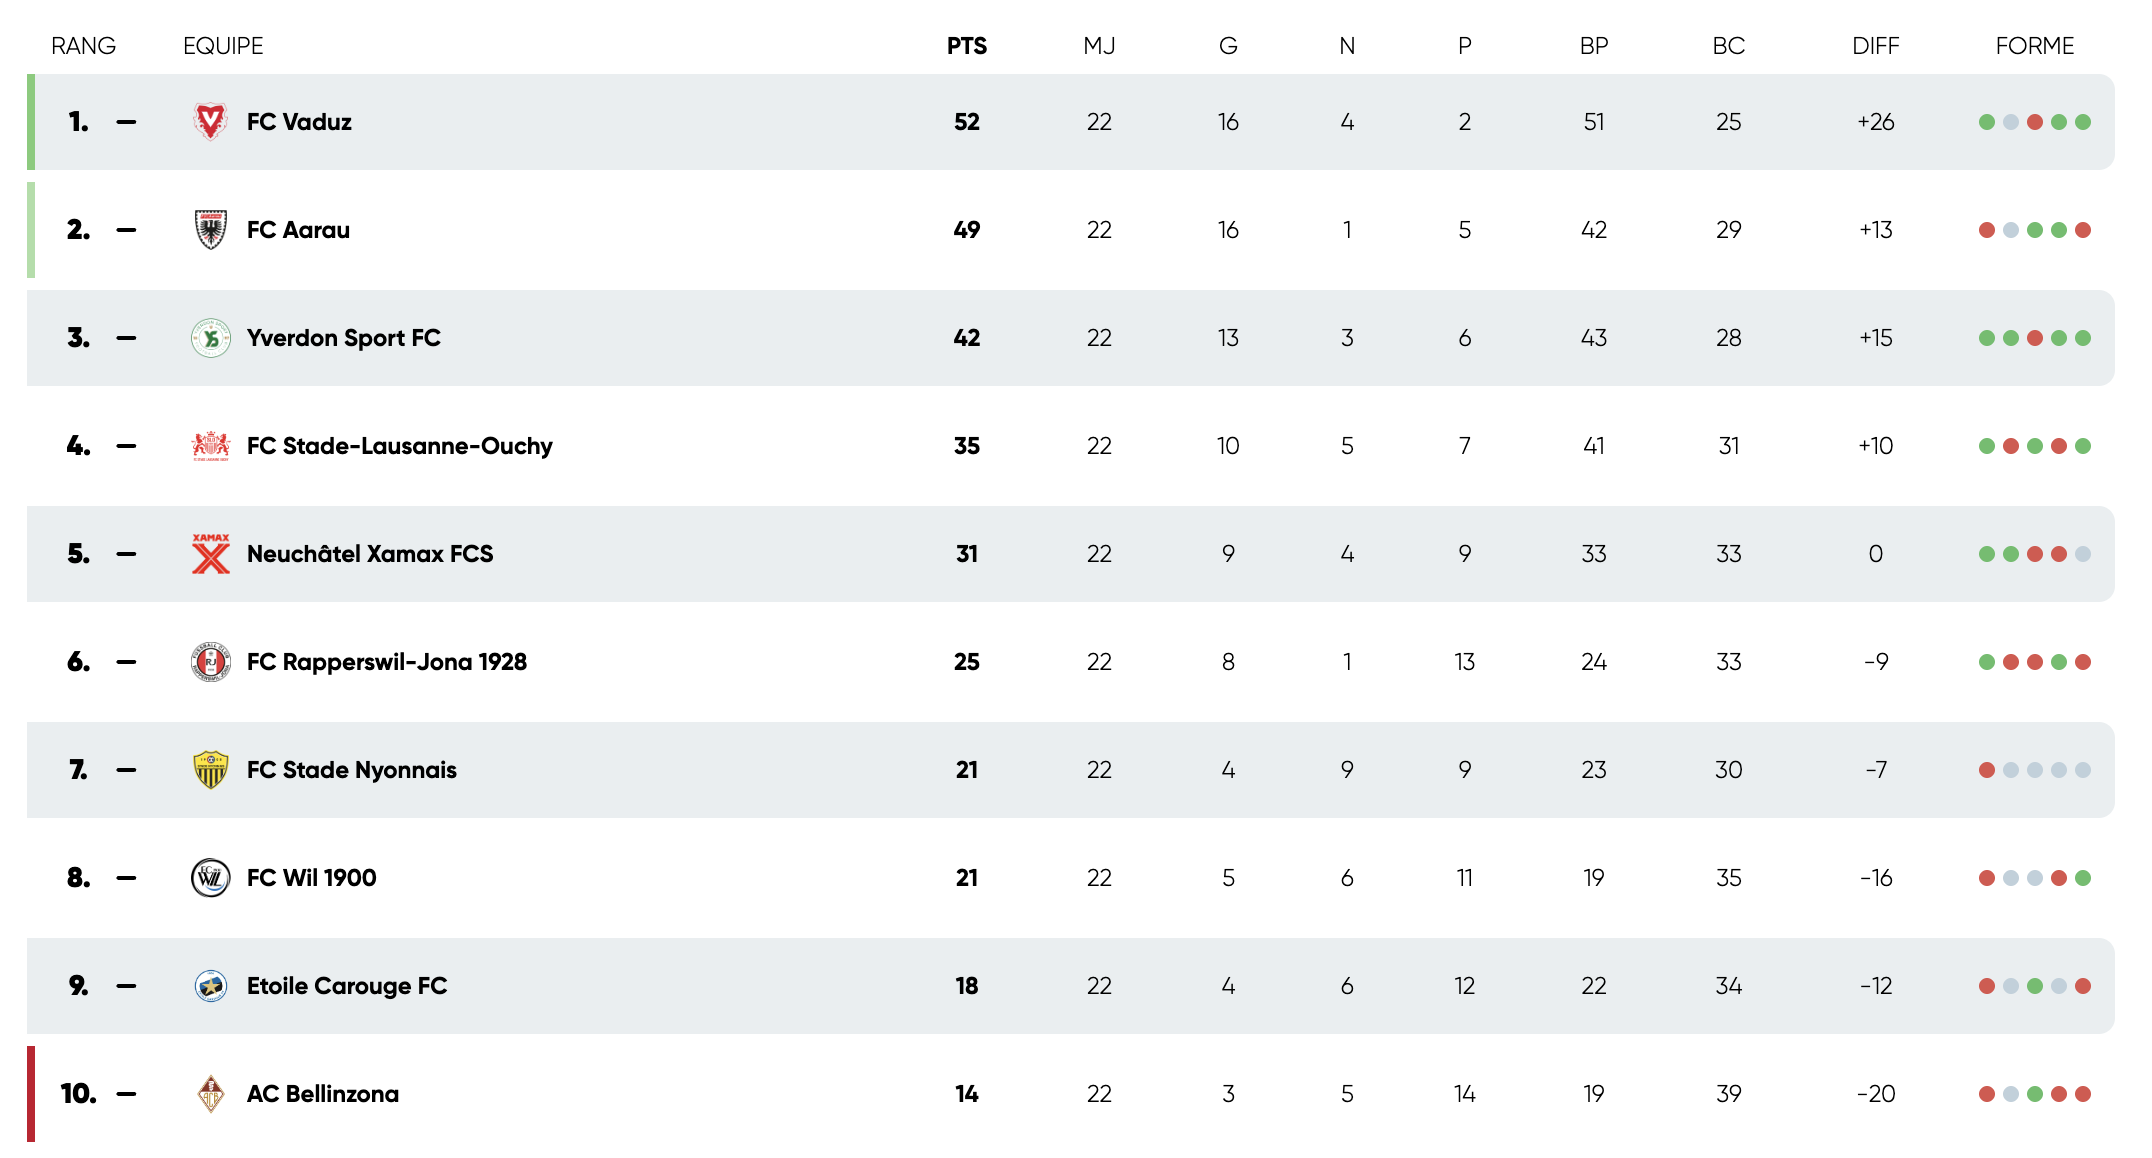The width and height of the screenshot is (2152, 1158).
Task: Click the AC Bellinzona crest
Action: pyautogui.click(x=210, y=1094)
